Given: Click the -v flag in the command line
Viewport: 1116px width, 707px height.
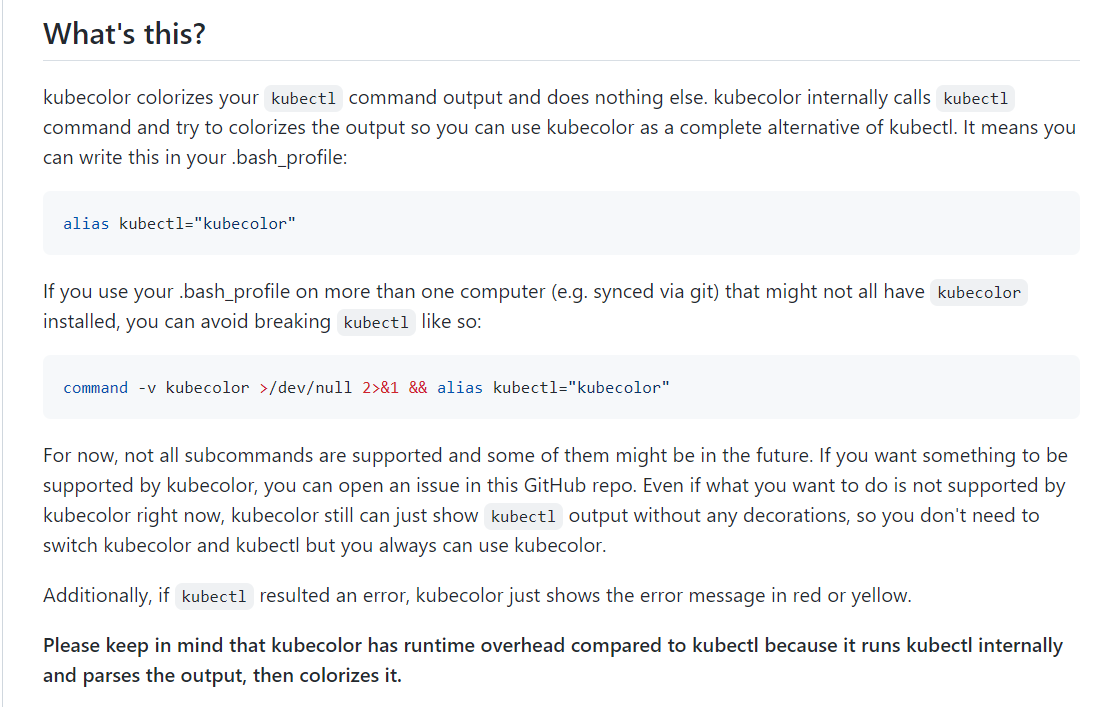Looking at the screenshot, I should pyautogui.click(x=147, y=388).
